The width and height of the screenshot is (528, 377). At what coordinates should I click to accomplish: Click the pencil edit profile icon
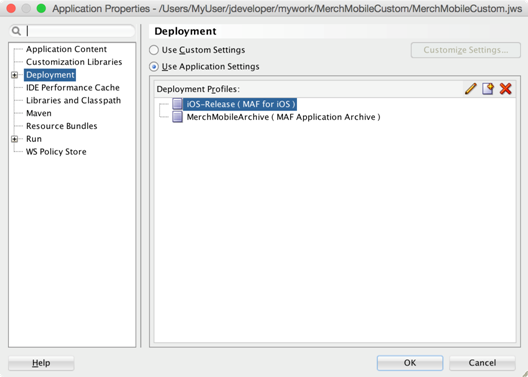click(x=470, y=89)
